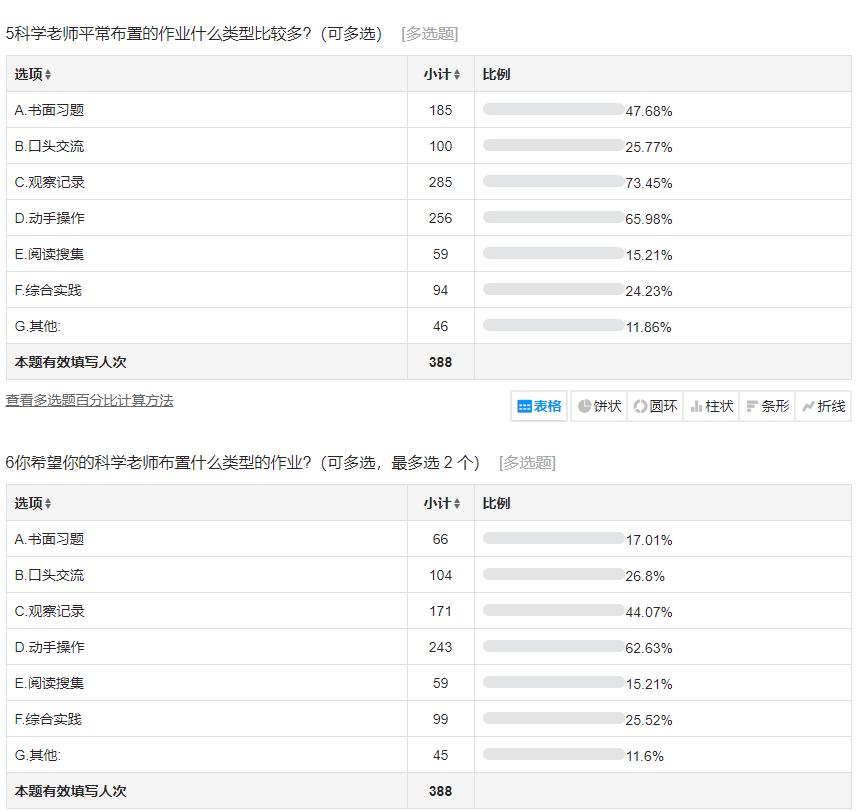Click the 62.63% 动手操作 progress bar
Viewport: 865px width, 811px height.
pos(553,646)
